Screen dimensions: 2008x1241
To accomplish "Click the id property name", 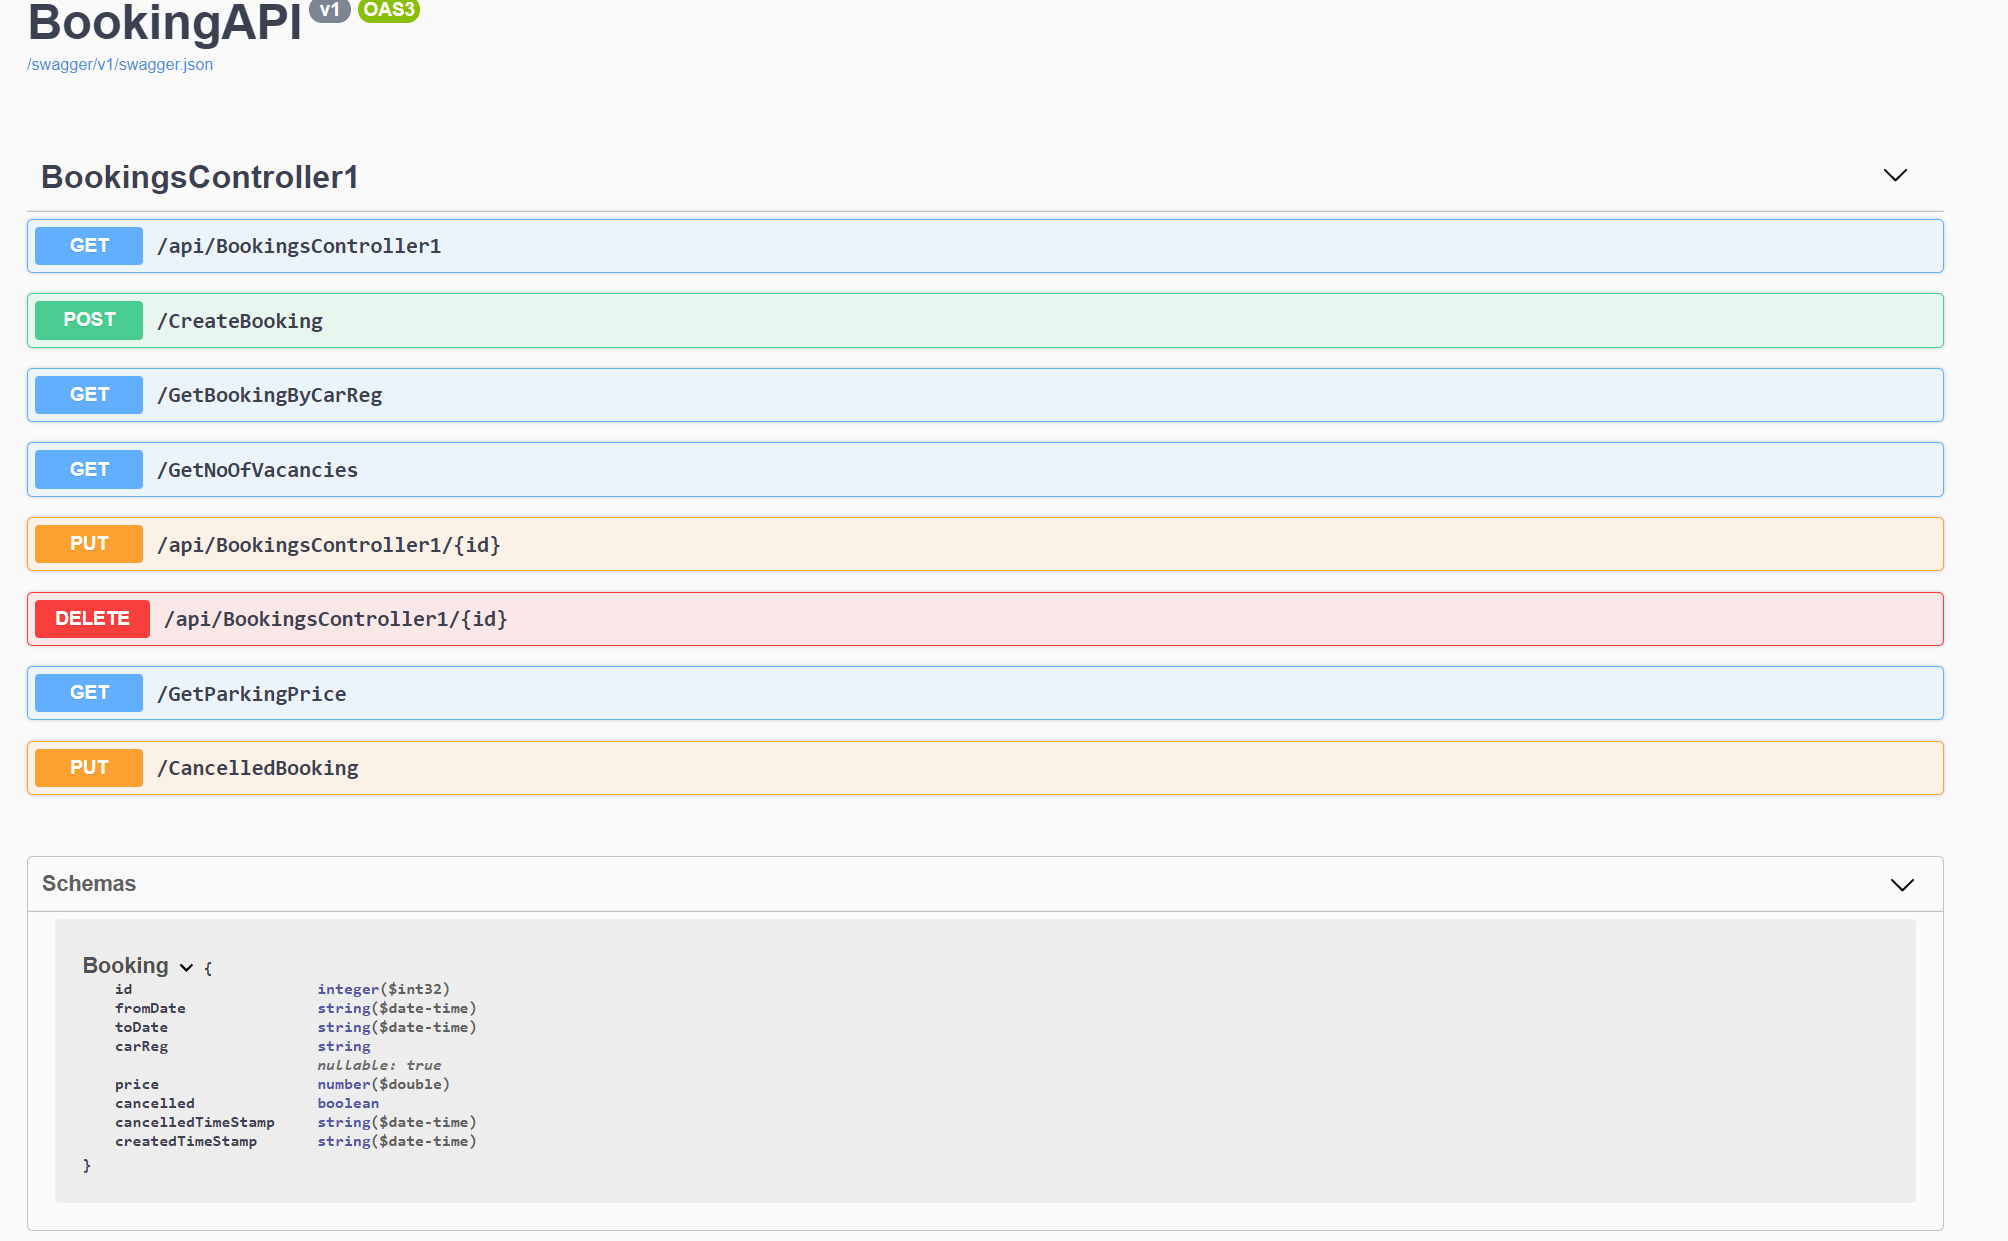I will [x=123, y=989].
